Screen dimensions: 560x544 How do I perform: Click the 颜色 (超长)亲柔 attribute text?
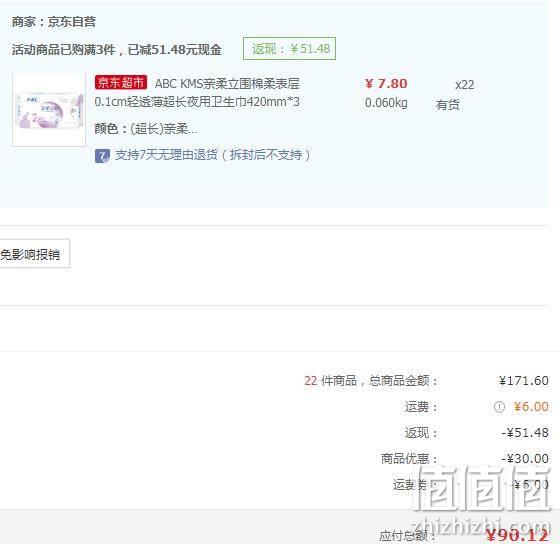coord(146,129)
